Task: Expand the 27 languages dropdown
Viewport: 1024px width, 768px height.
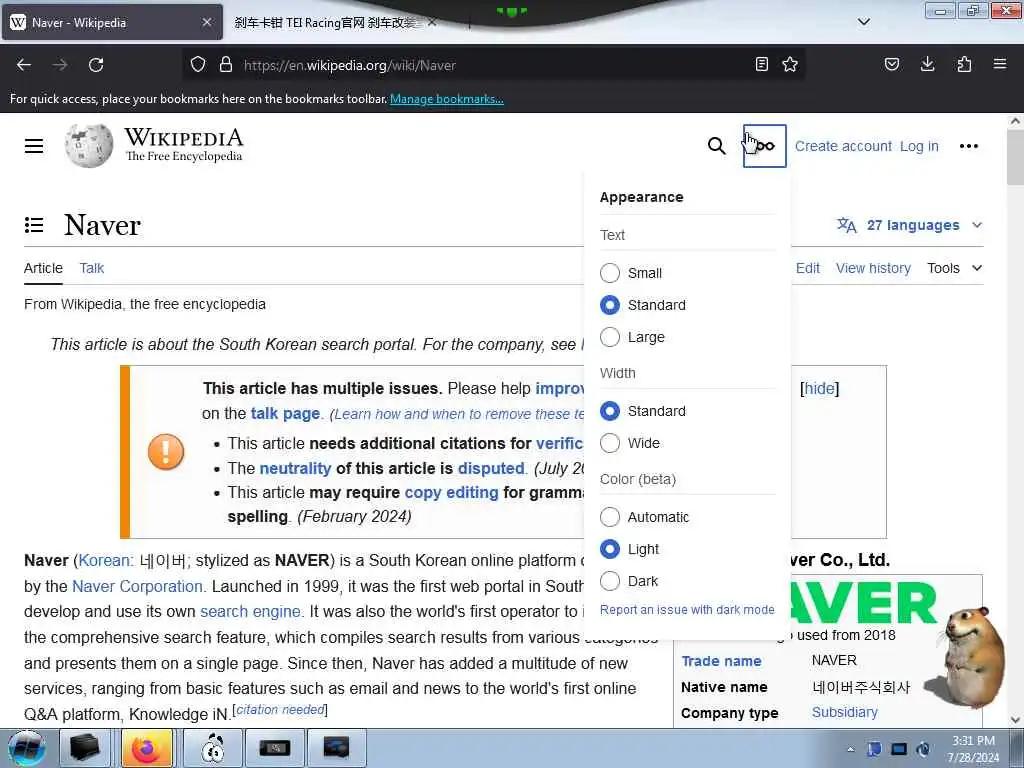Action: [910, 225]
